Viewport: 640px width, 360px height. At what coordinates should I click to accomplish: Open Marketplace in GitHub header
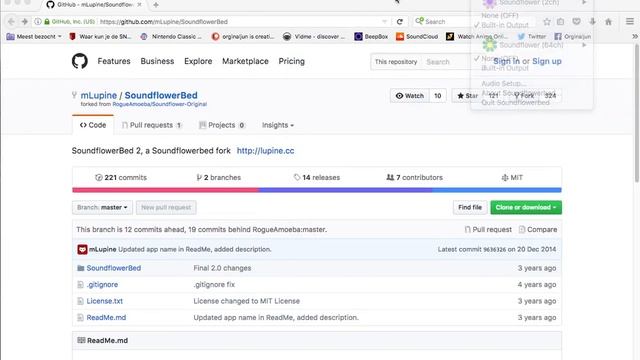tap(245, 61)
